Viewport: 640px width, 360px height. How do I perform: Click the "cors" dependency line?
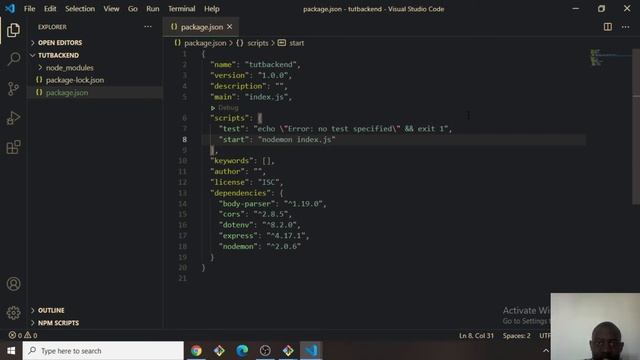[x=255, y=214]
